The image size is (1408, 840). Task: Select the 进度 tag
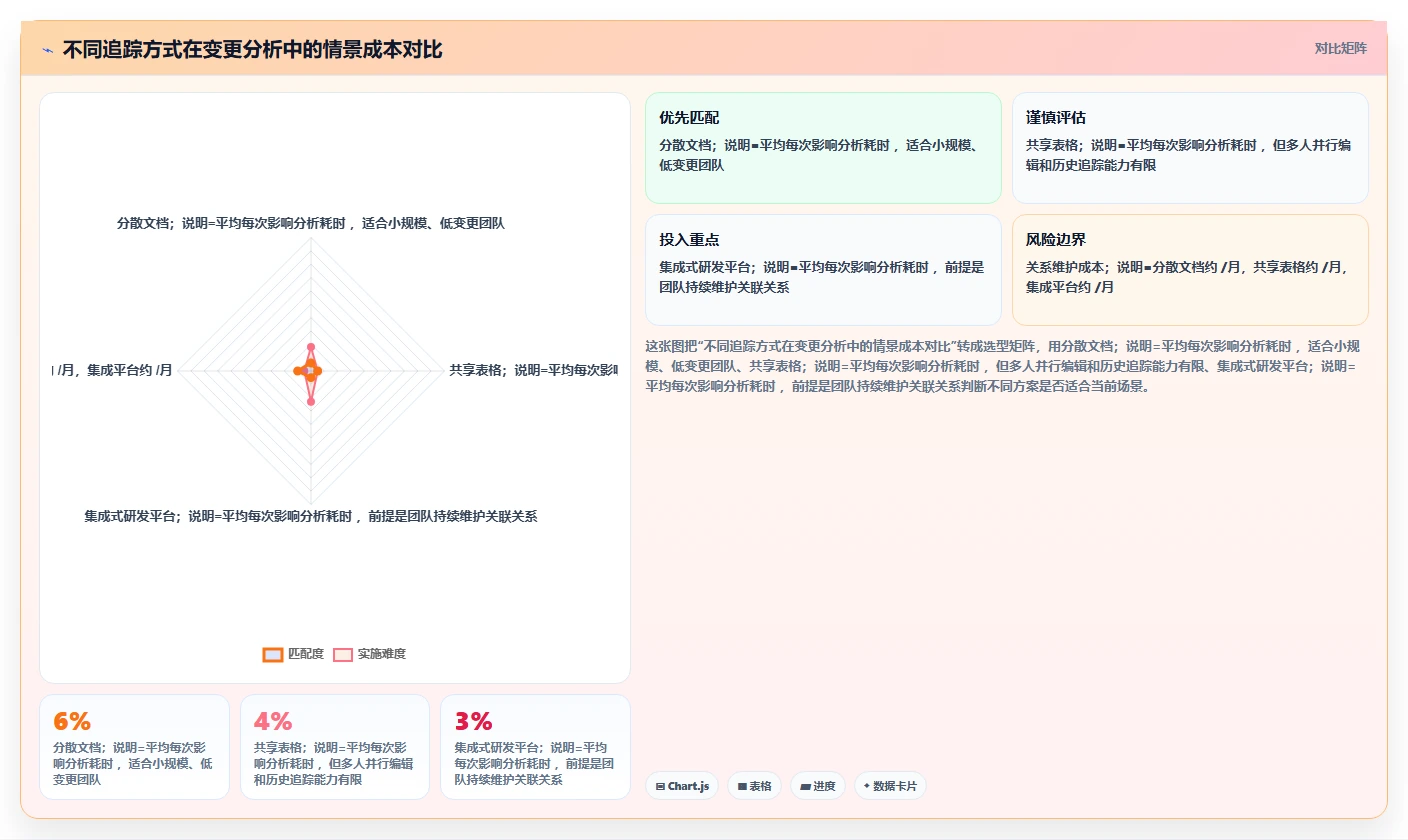click(x=818, y=786)
